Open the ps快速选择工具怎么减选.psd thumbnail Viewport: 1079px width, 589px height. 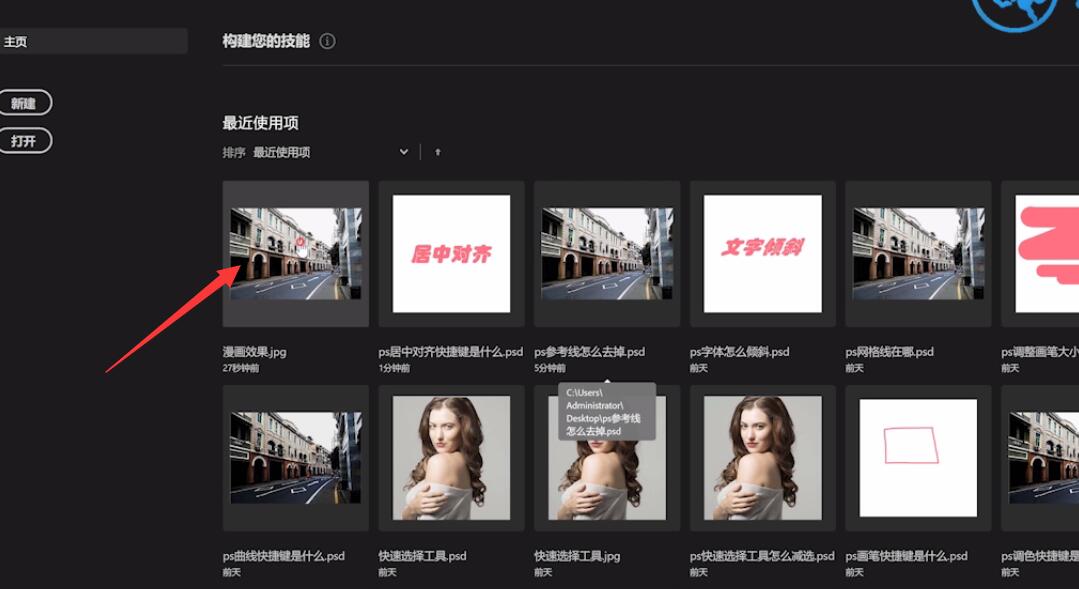(762, 458)
